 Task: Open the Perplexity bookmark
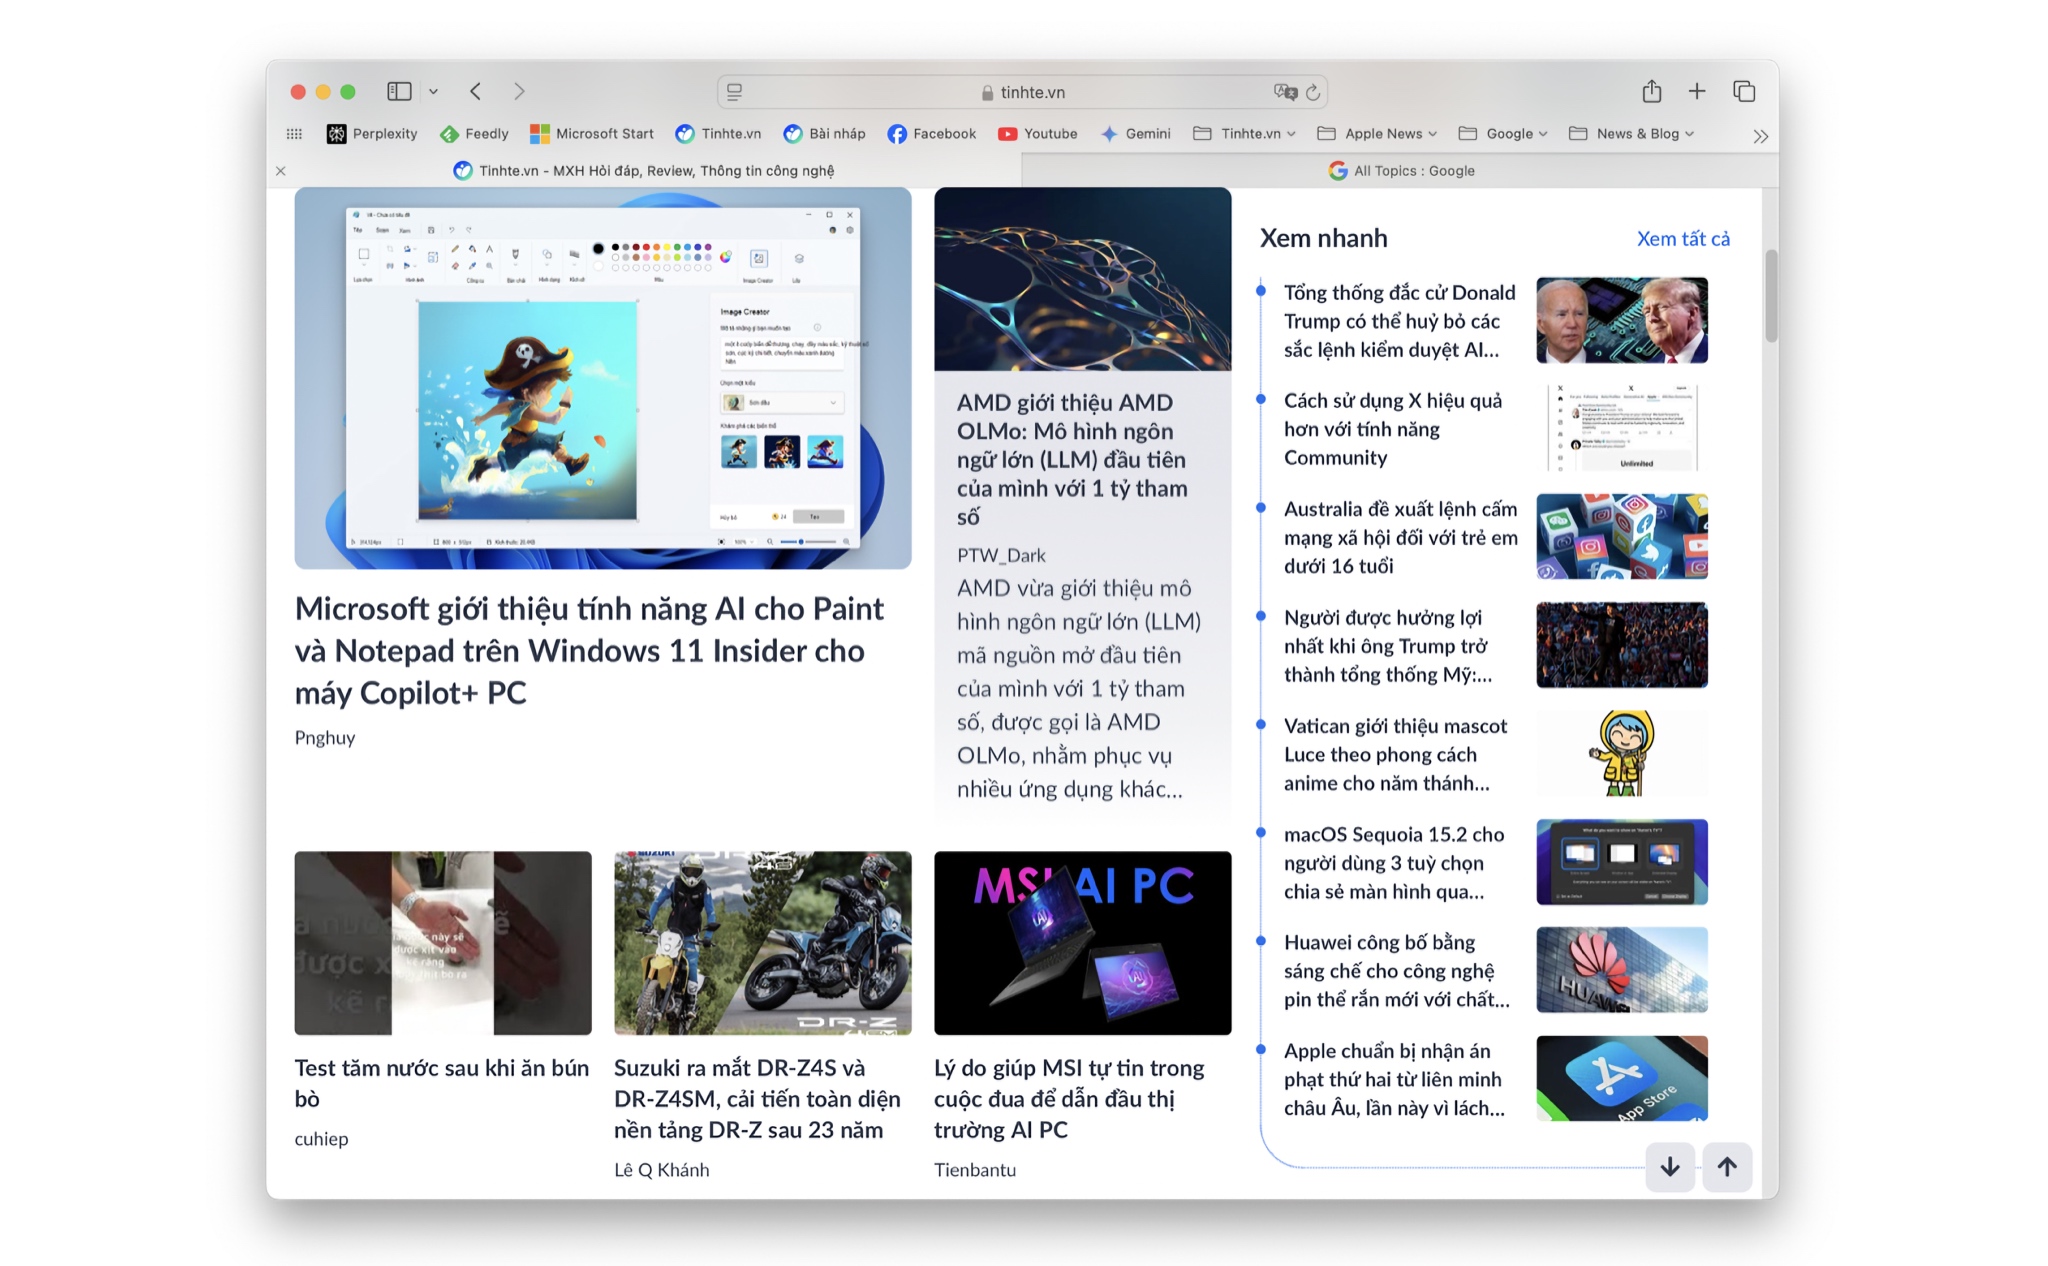pos(372,134)
